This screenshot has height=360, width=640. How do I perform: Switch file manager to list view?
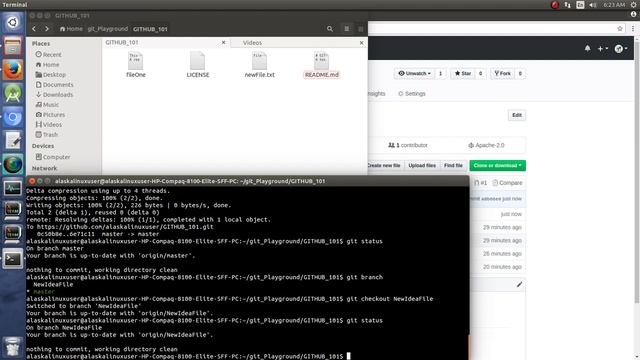pos(347,29)
